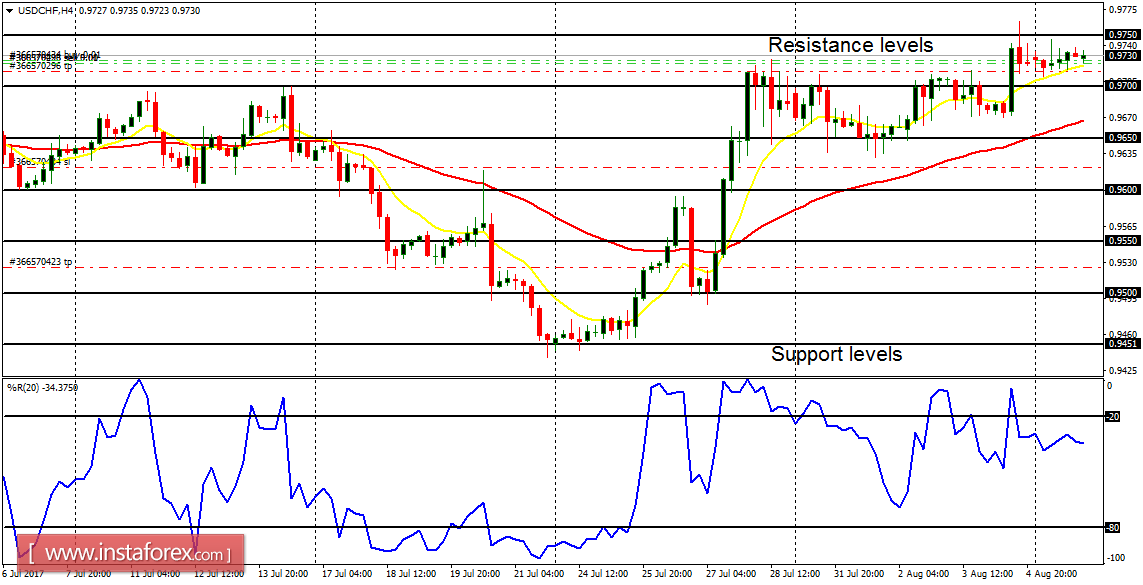This screenshot has width=1143, height=585.
Task: Click the -80 level on indicator scale
Action: [1113, 527]
